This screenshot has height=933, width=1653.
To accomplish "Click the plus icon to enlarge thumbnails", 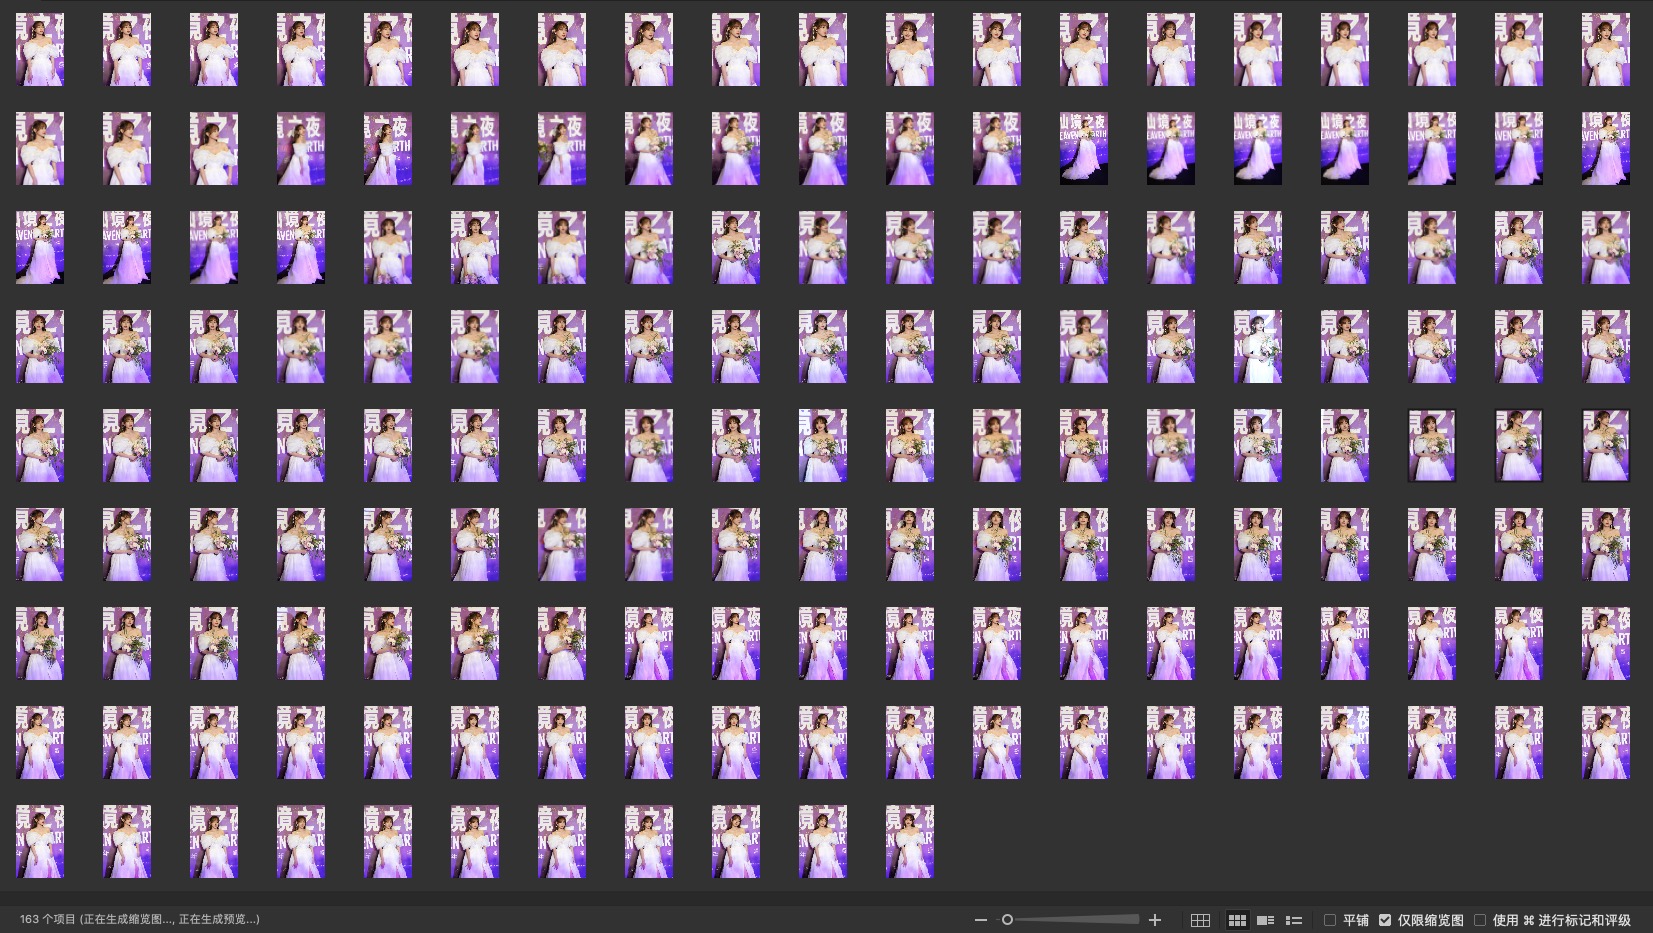I will [1155, 920].
